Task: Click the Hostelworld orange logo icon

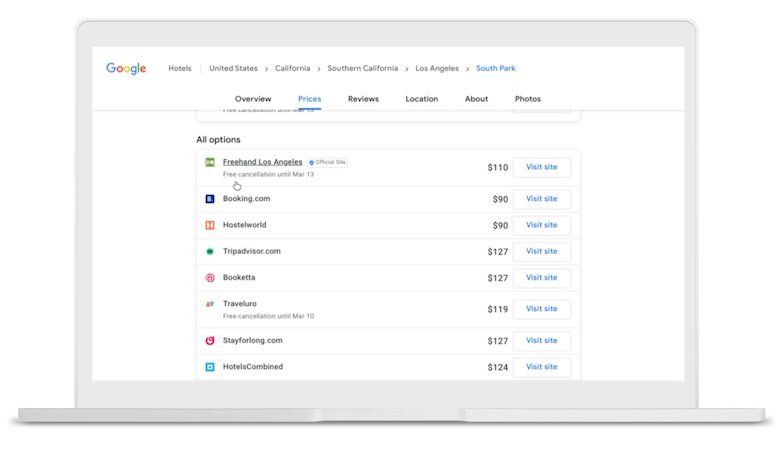Action: pos(210,225)
